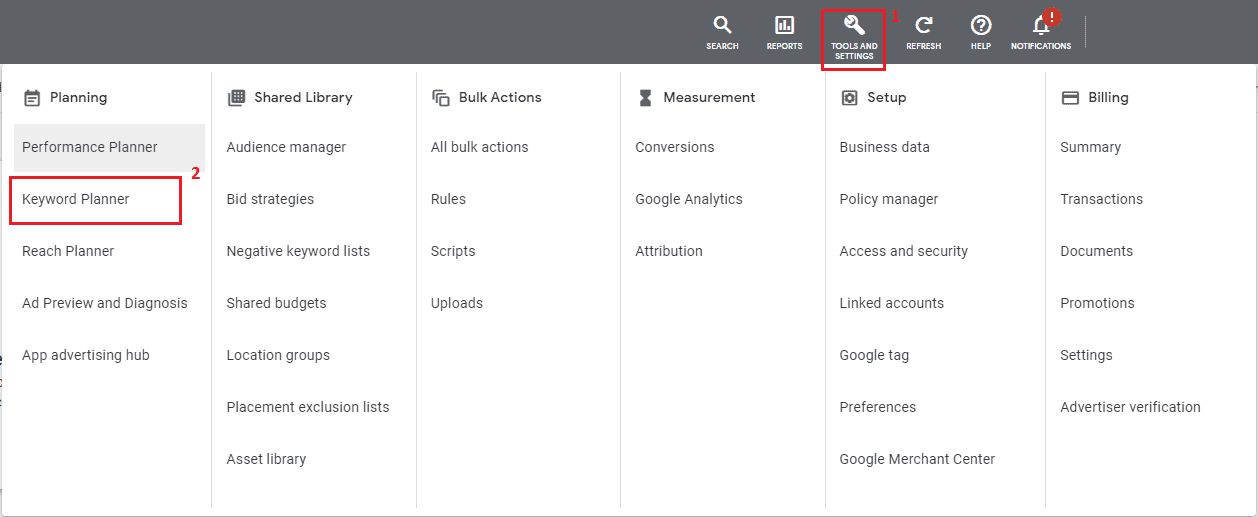Screen dimensions: 1258x517
Task: Go to Negative keyword lists
Action: point(298,251)
